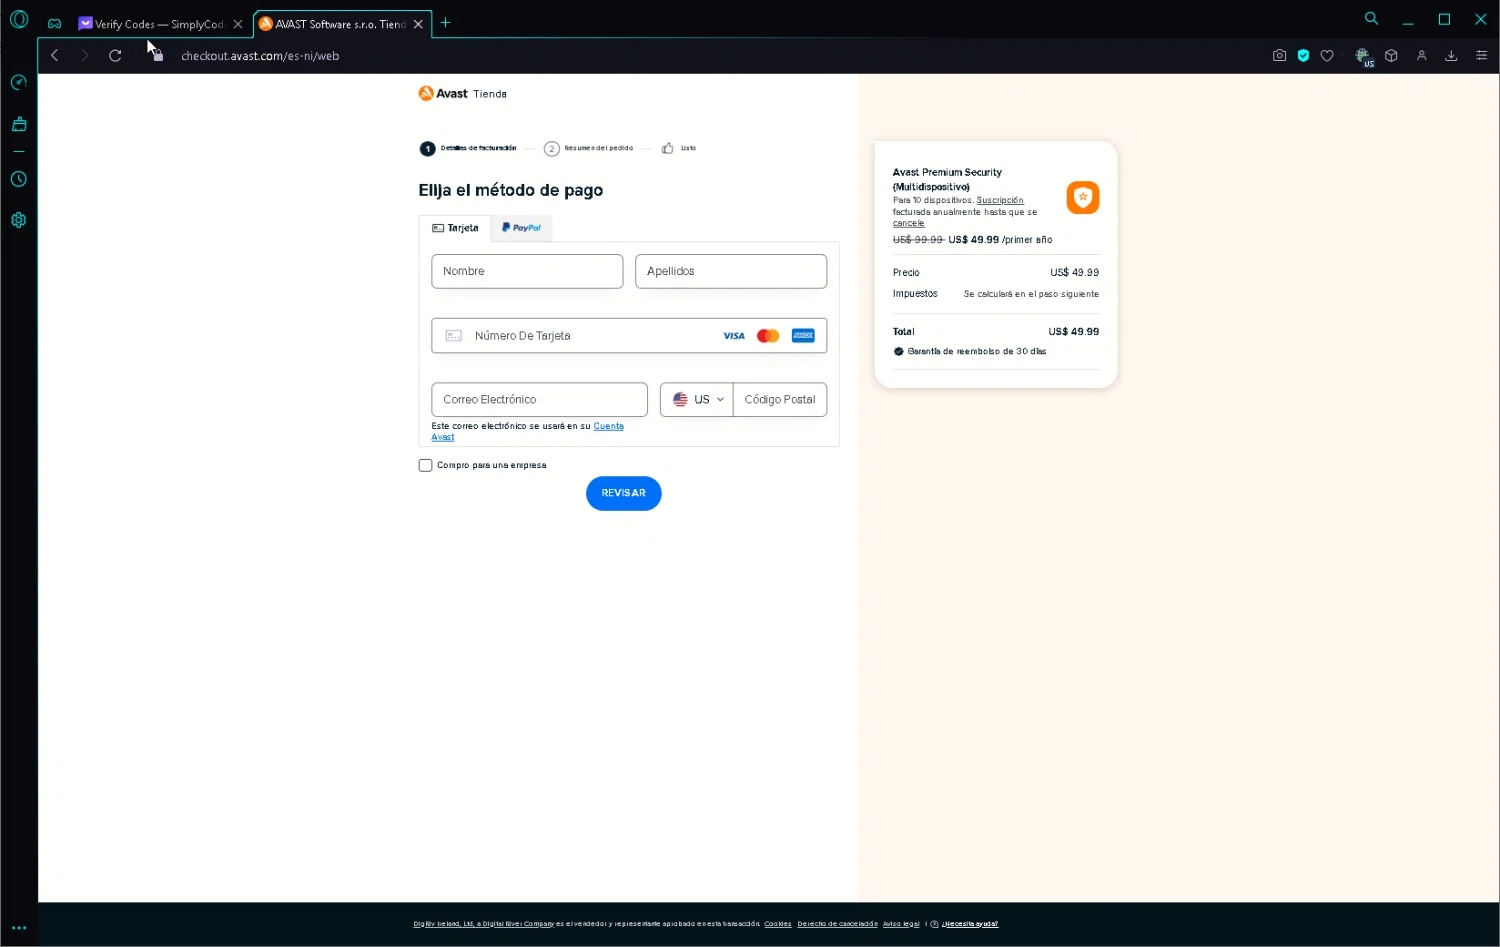Go back to the previous page
1500x947 pixels.
55,56
